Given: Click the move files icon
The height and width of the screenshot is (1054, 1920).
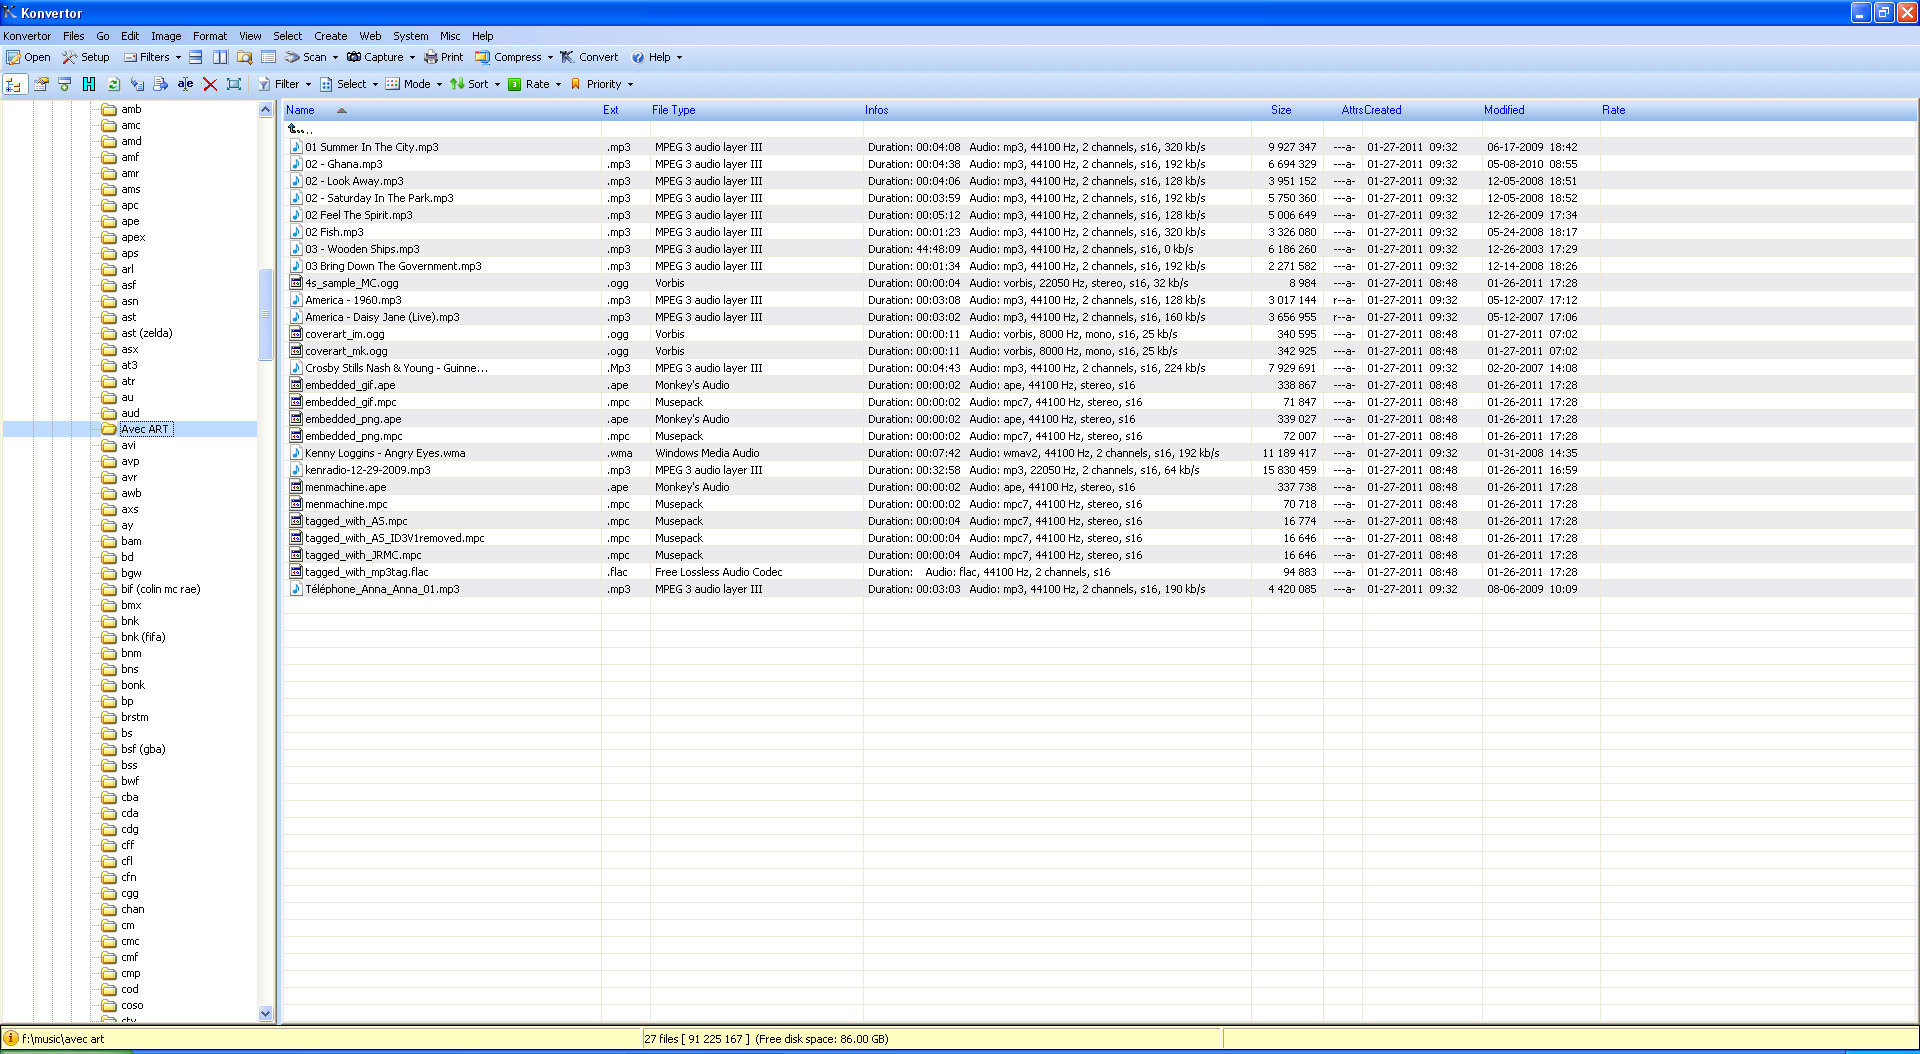Looking at the screenshot, I should [x=161, y=84].
